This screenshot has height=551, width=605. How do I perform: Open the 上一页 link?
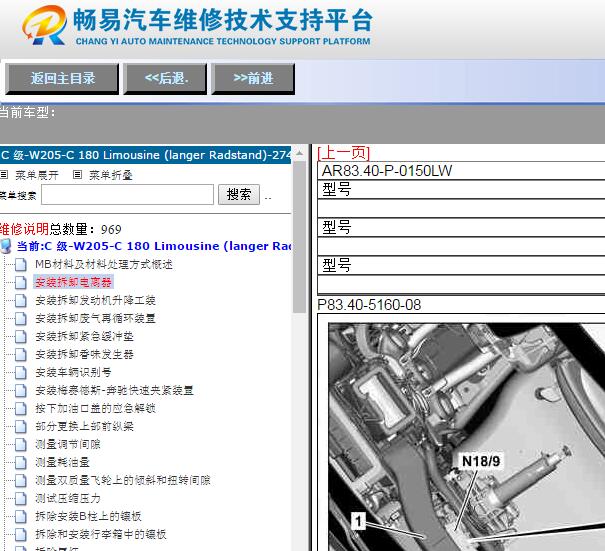coord(343,153)
